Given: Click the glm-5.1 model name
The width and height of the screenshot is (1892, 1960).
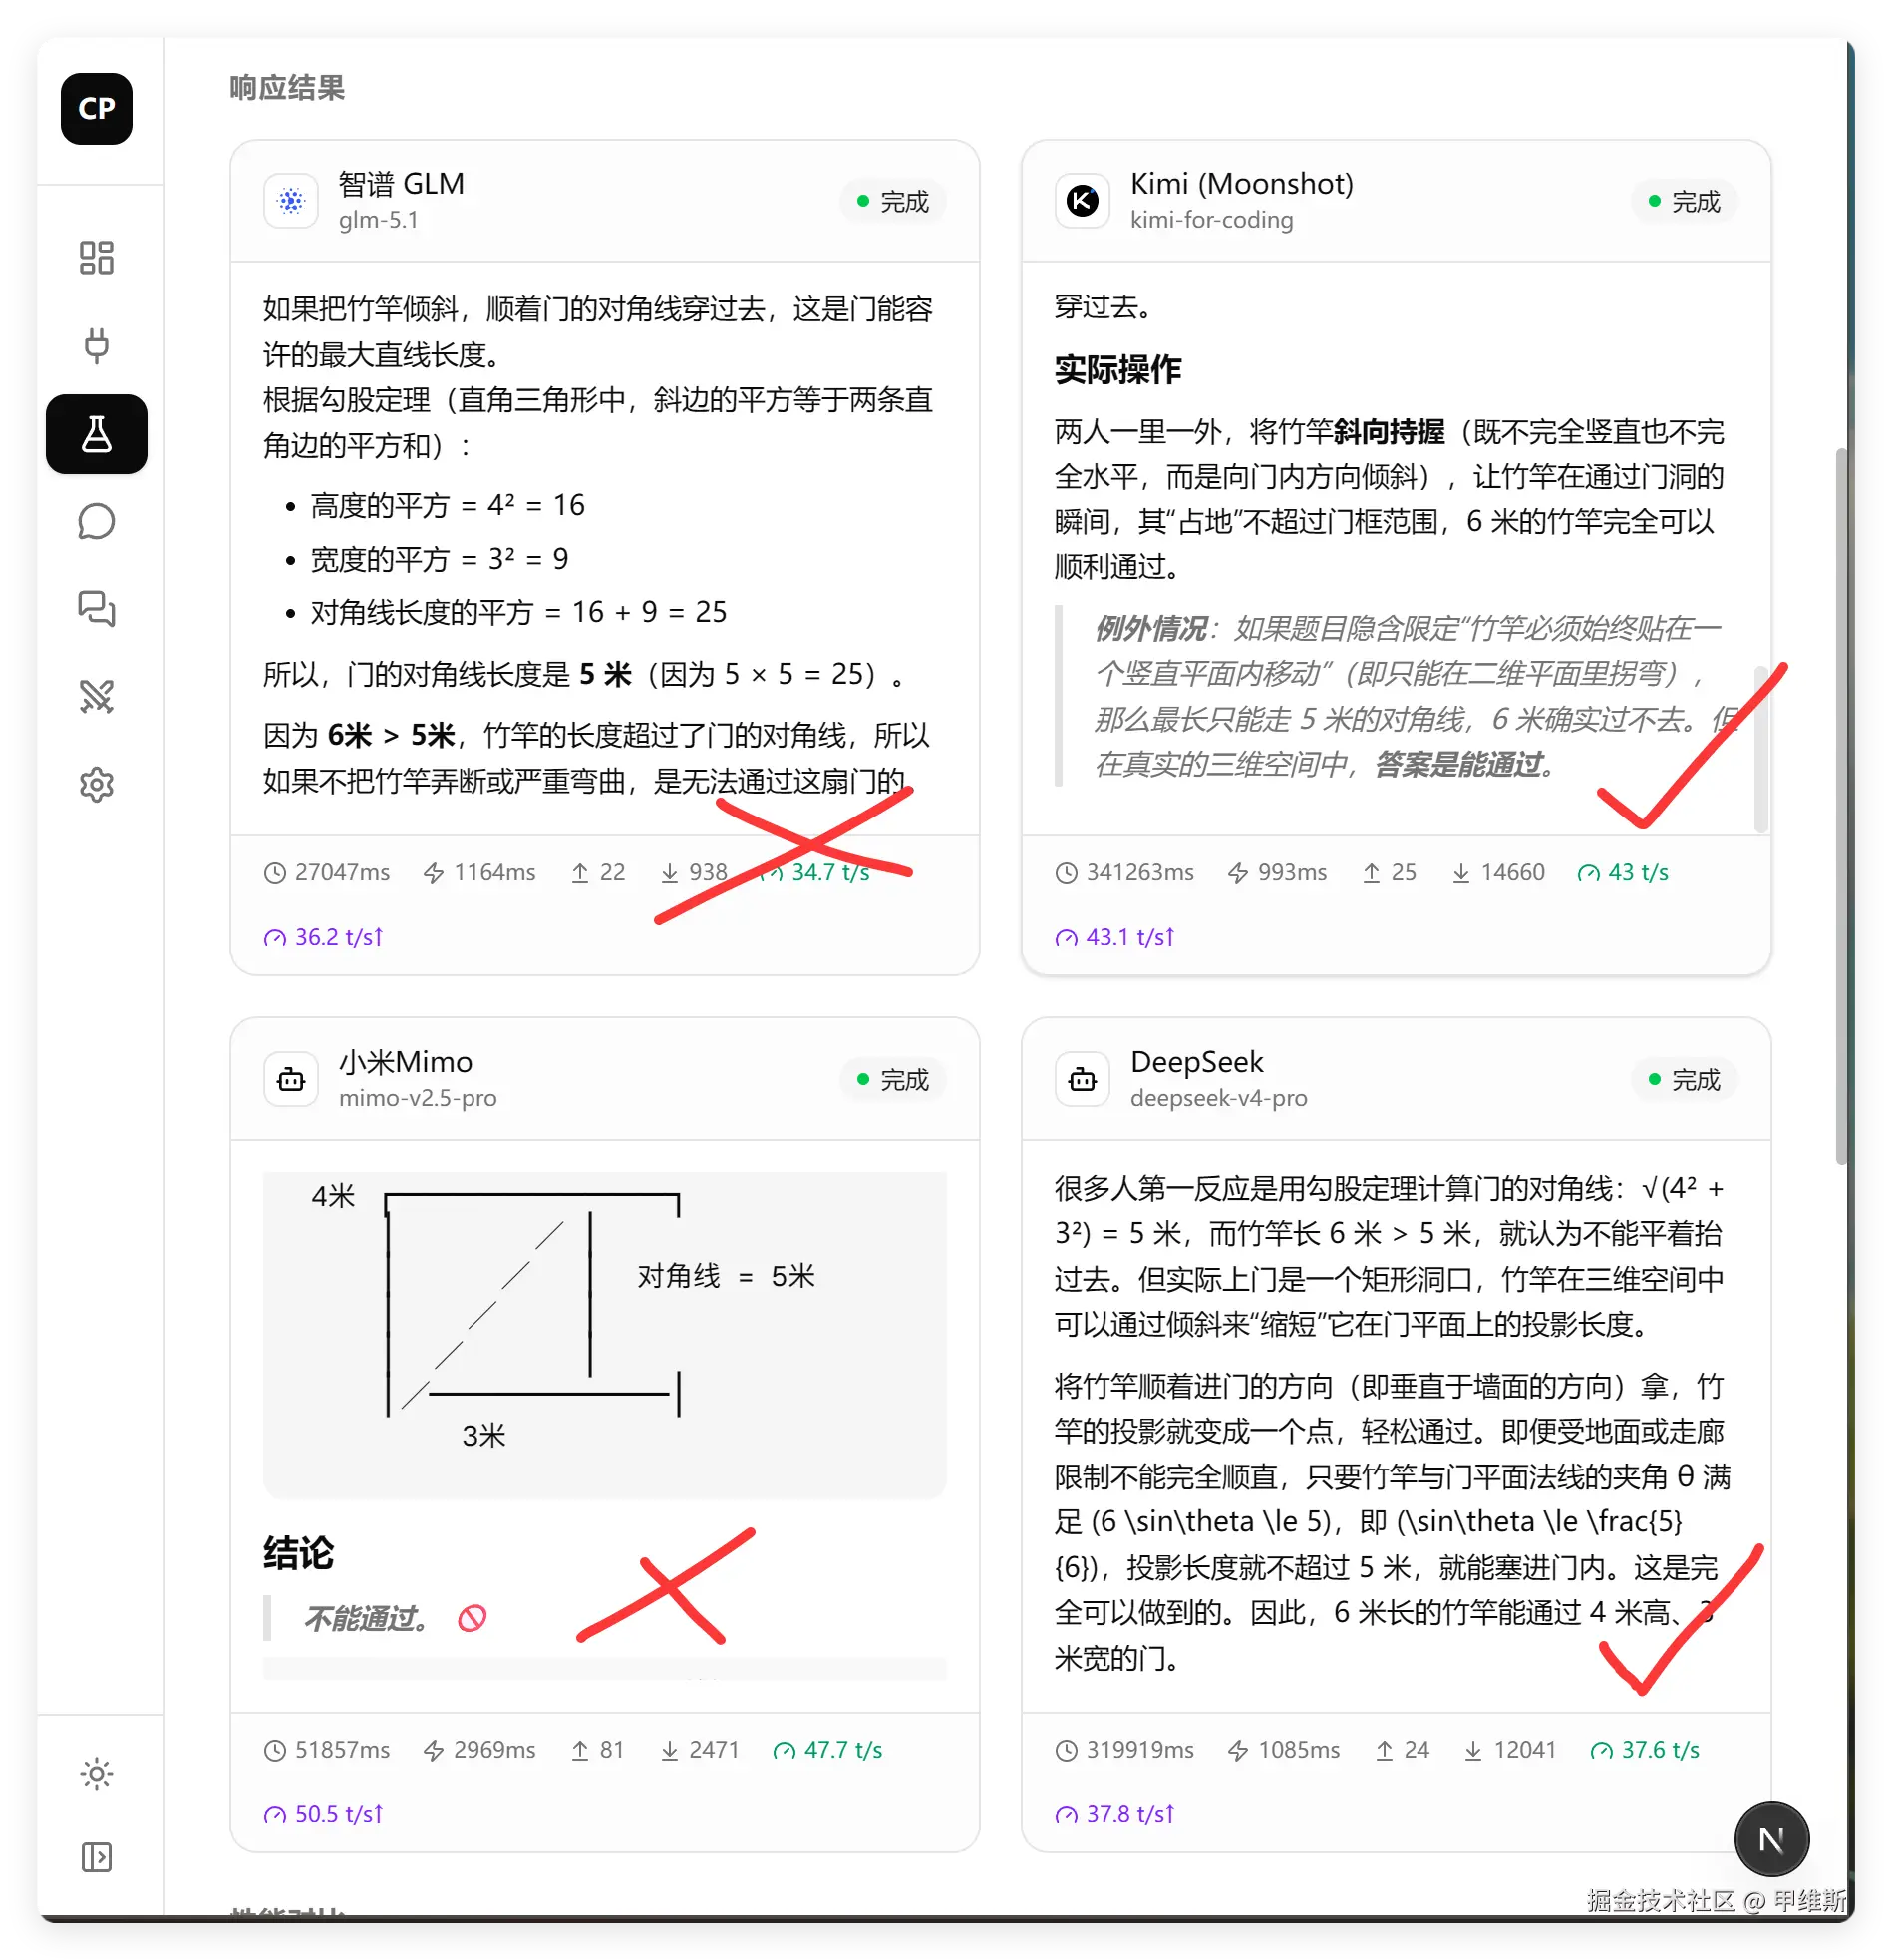Looking at the screenshot, I should pyautogui.click(x=378, y=220).
